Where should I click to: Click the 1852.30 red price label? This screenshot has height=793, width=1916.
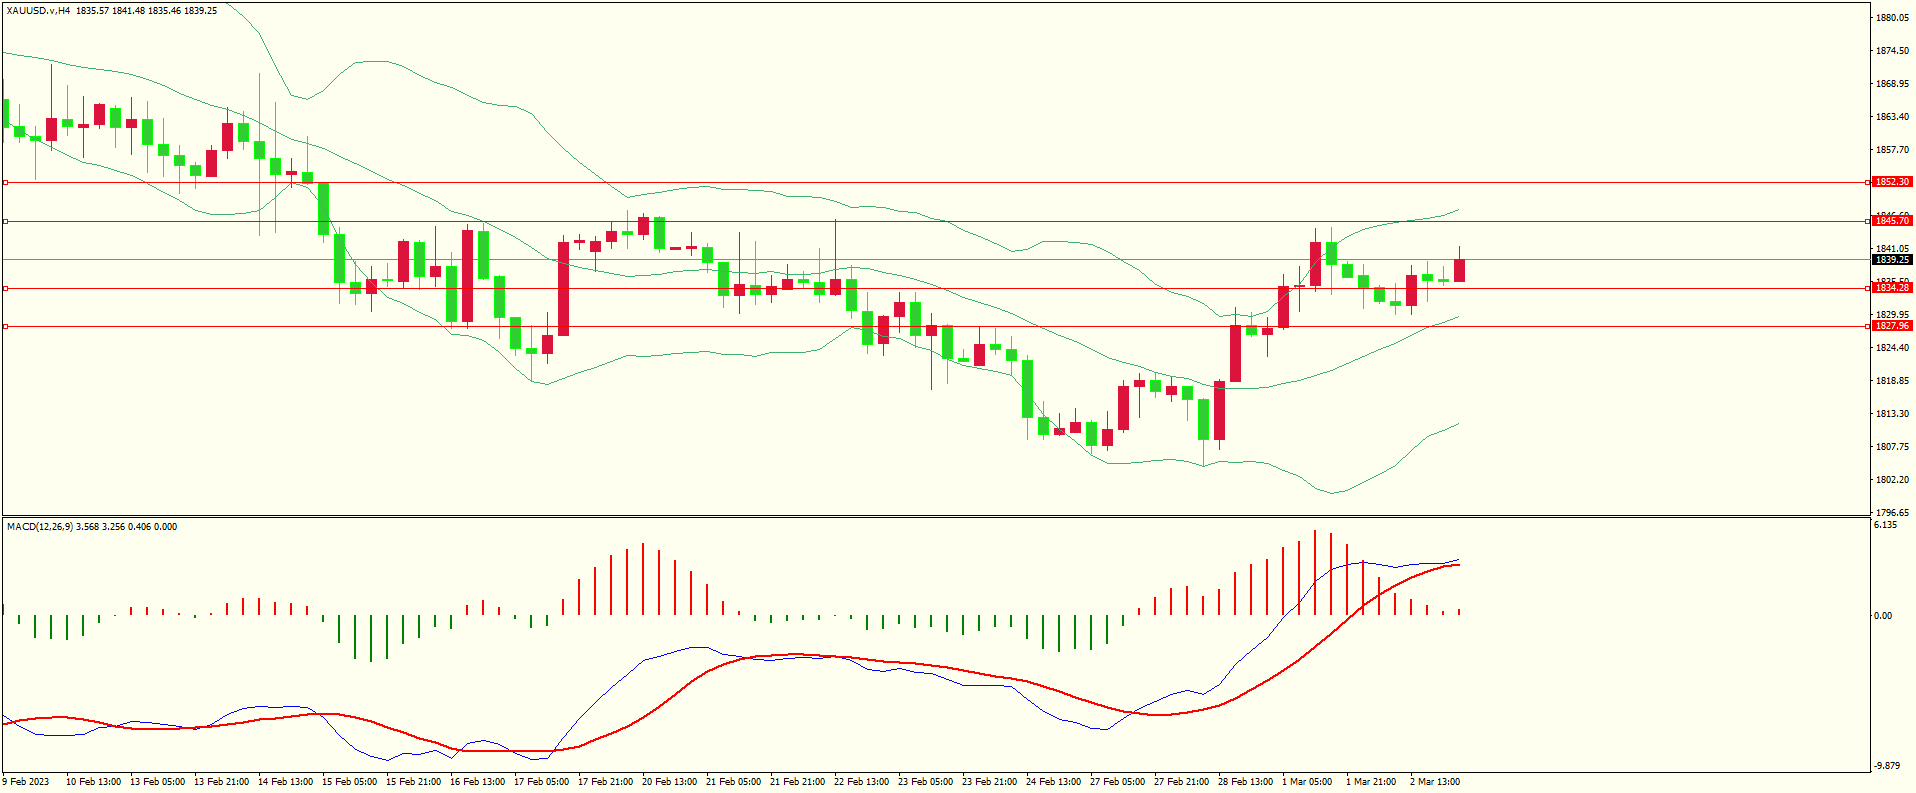click(x=1891, y=182)
